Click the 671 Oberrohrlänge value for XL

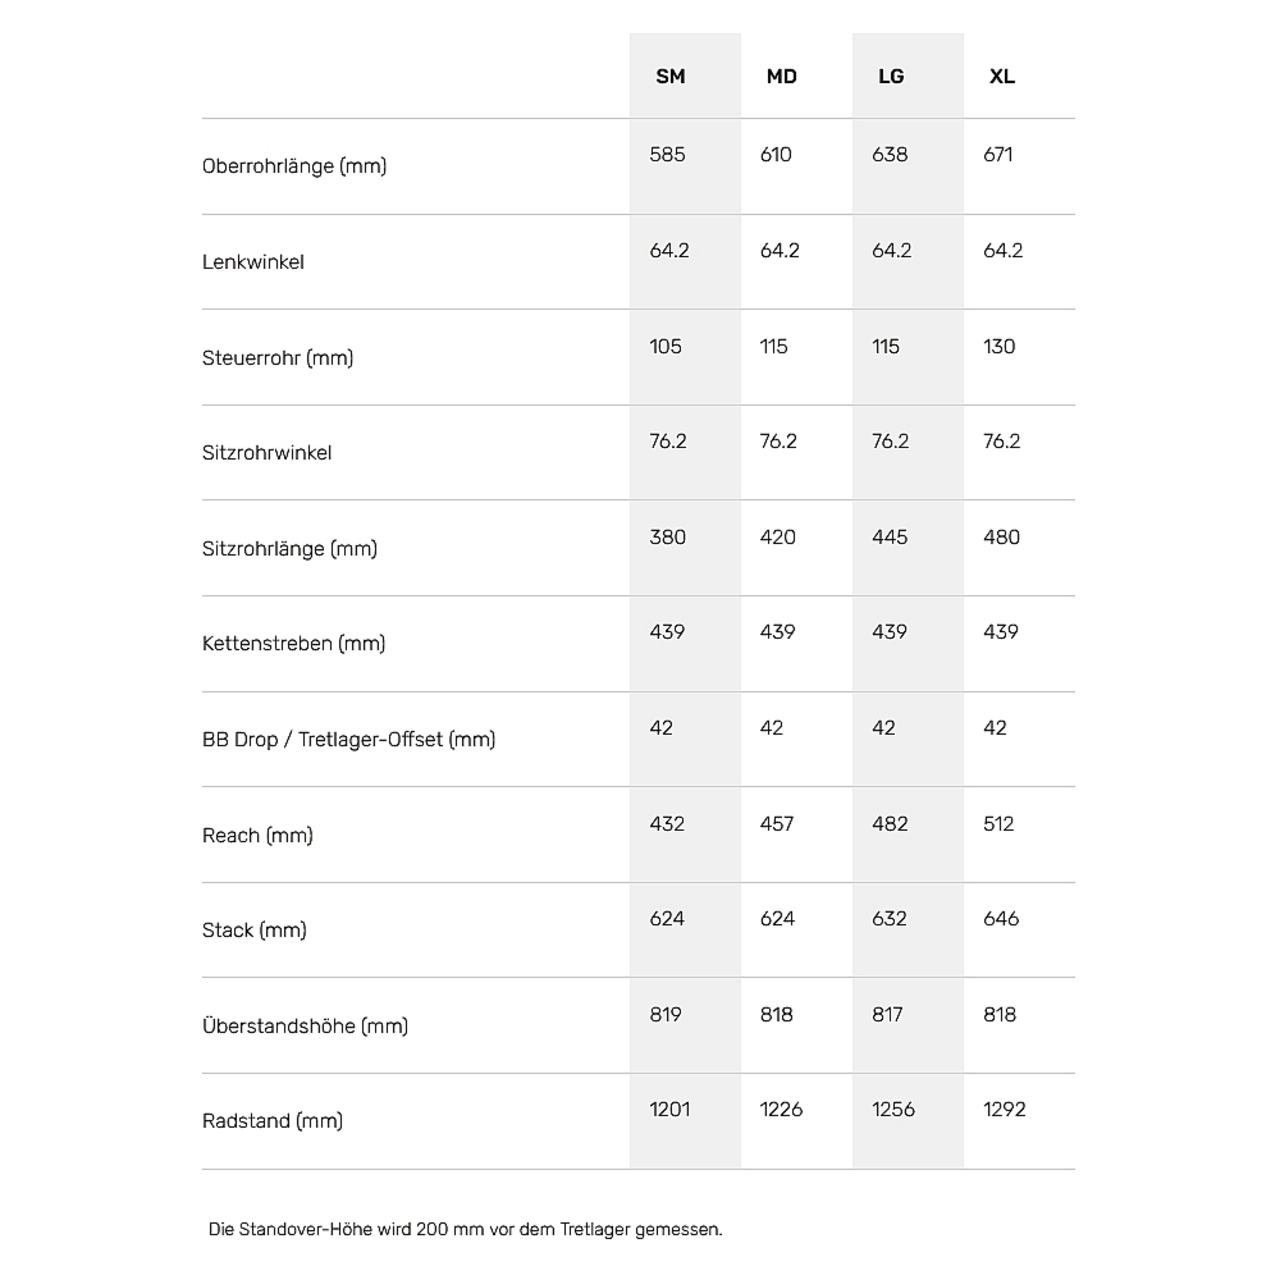coord(998,155)
